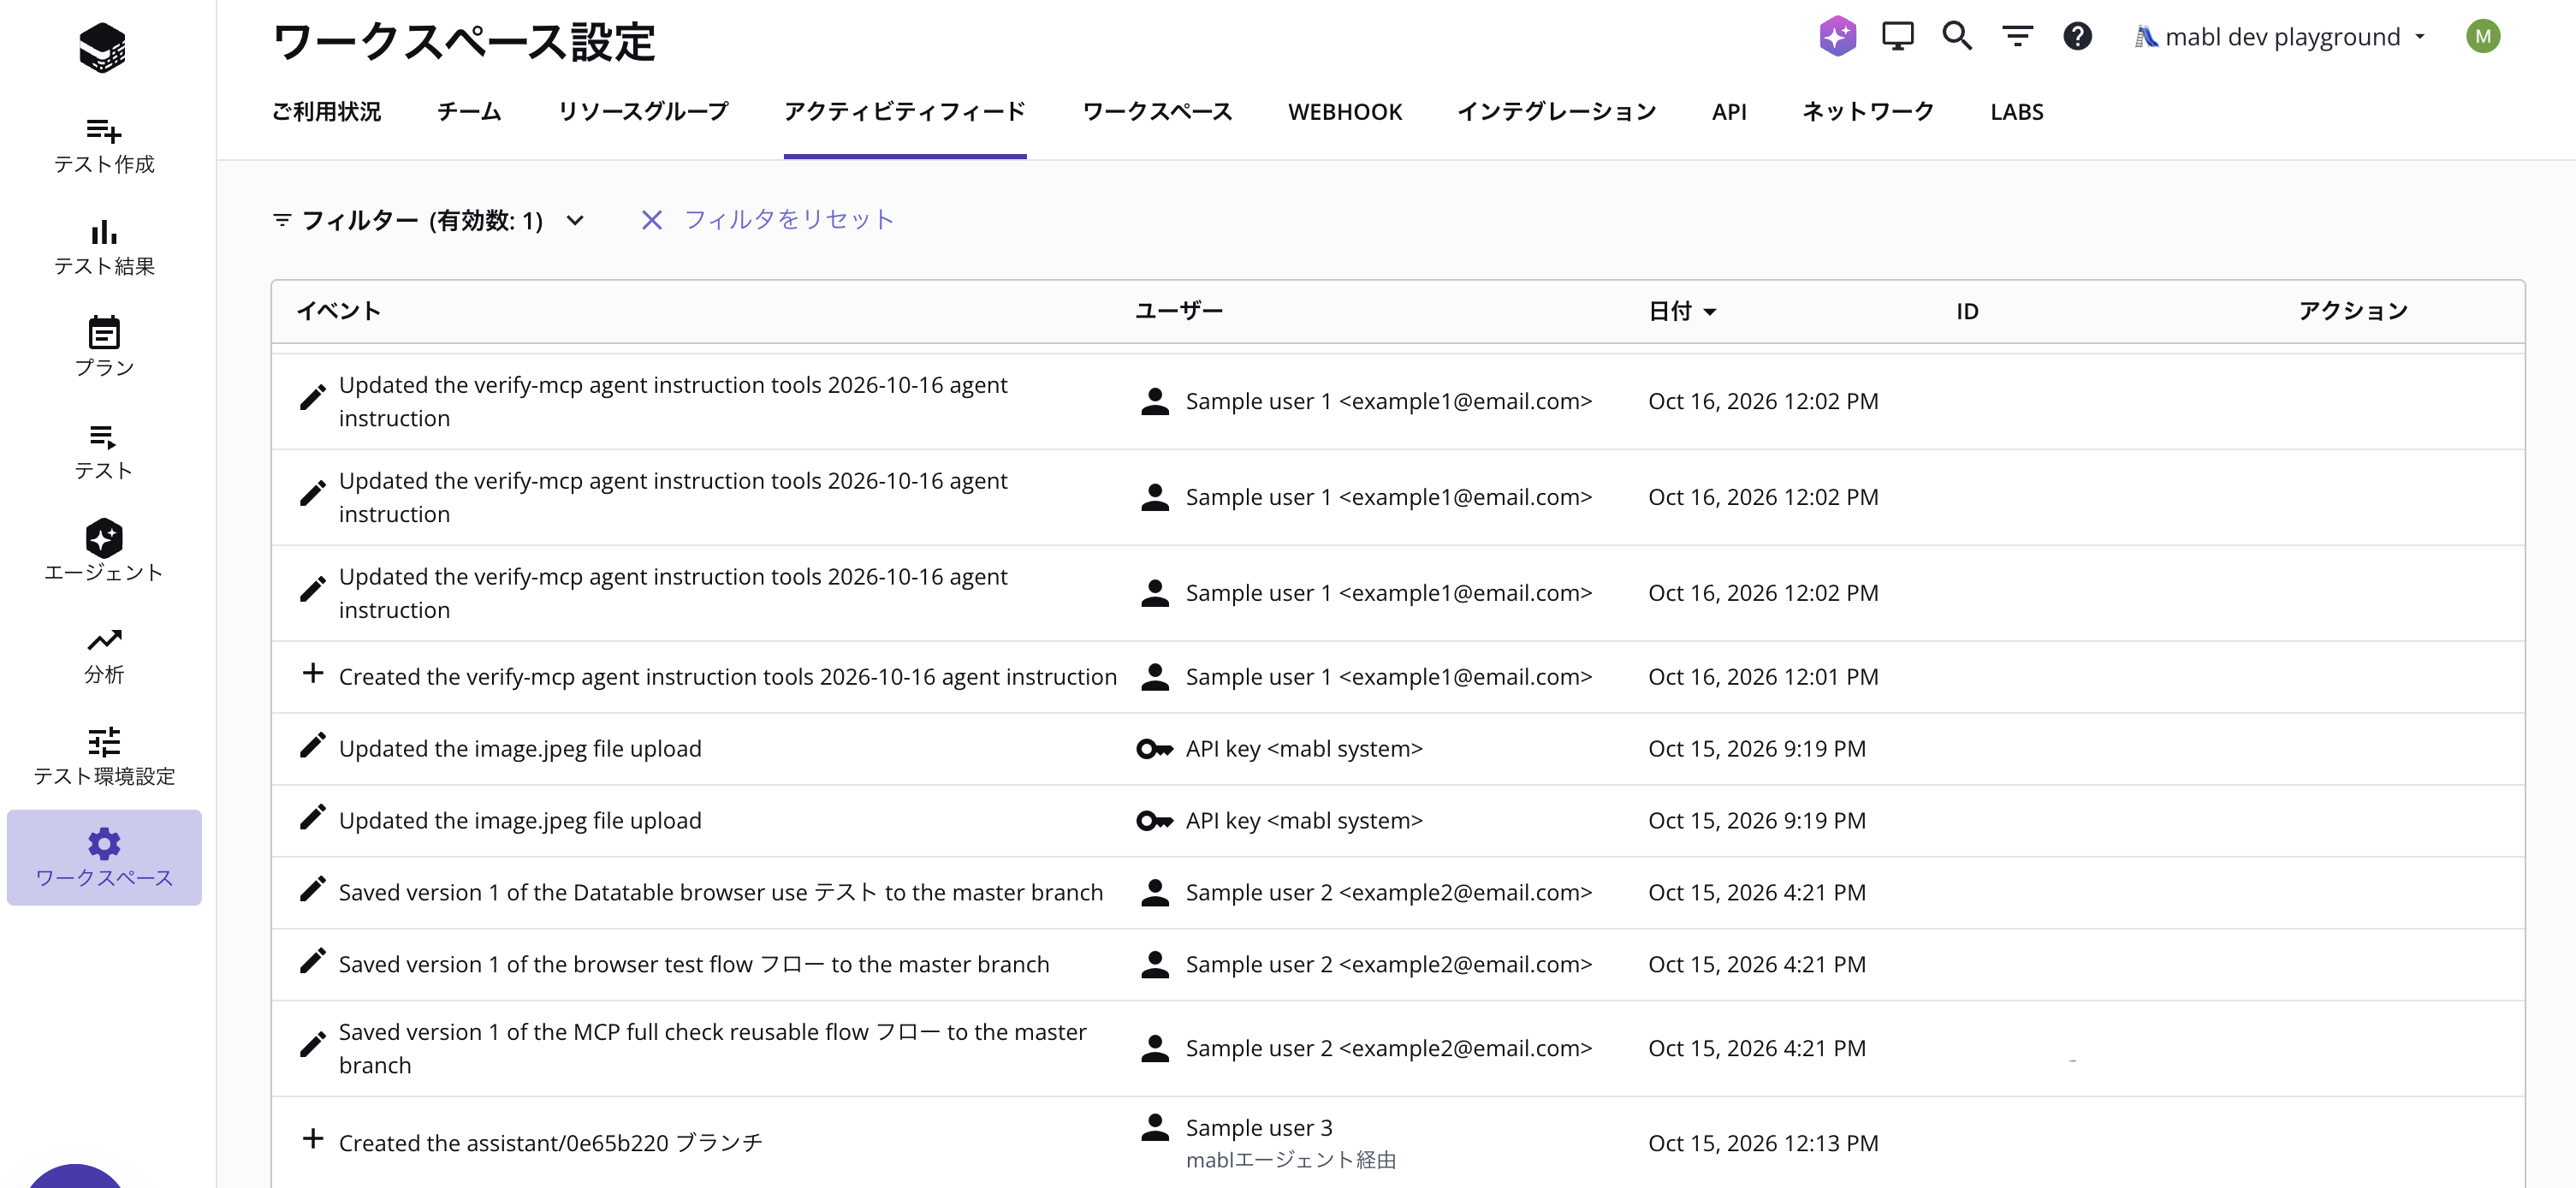Click ID column header

click(1967, 311)
